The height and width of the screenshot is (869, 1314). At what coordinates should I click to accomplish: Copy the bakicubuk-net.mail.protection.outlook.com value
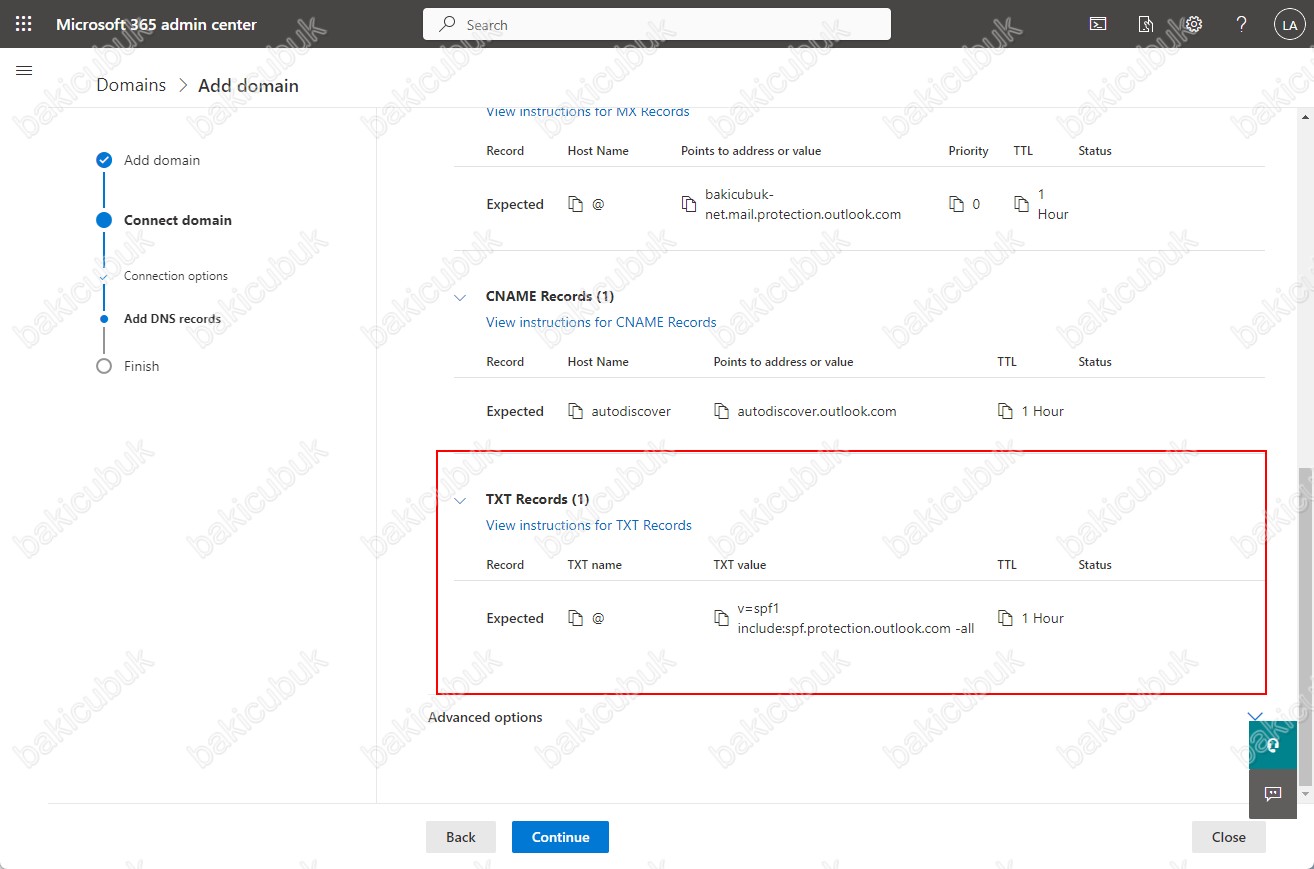point(689,204)
